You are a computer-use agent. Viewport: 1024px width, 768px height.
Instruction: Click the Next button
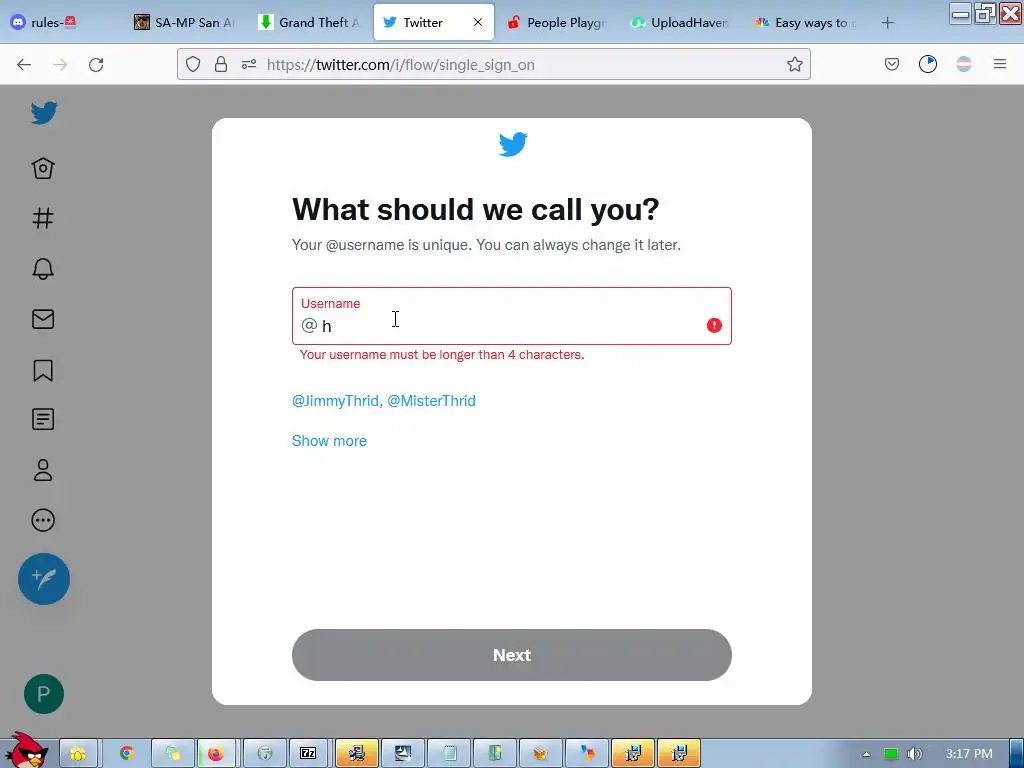pos(511,655)
